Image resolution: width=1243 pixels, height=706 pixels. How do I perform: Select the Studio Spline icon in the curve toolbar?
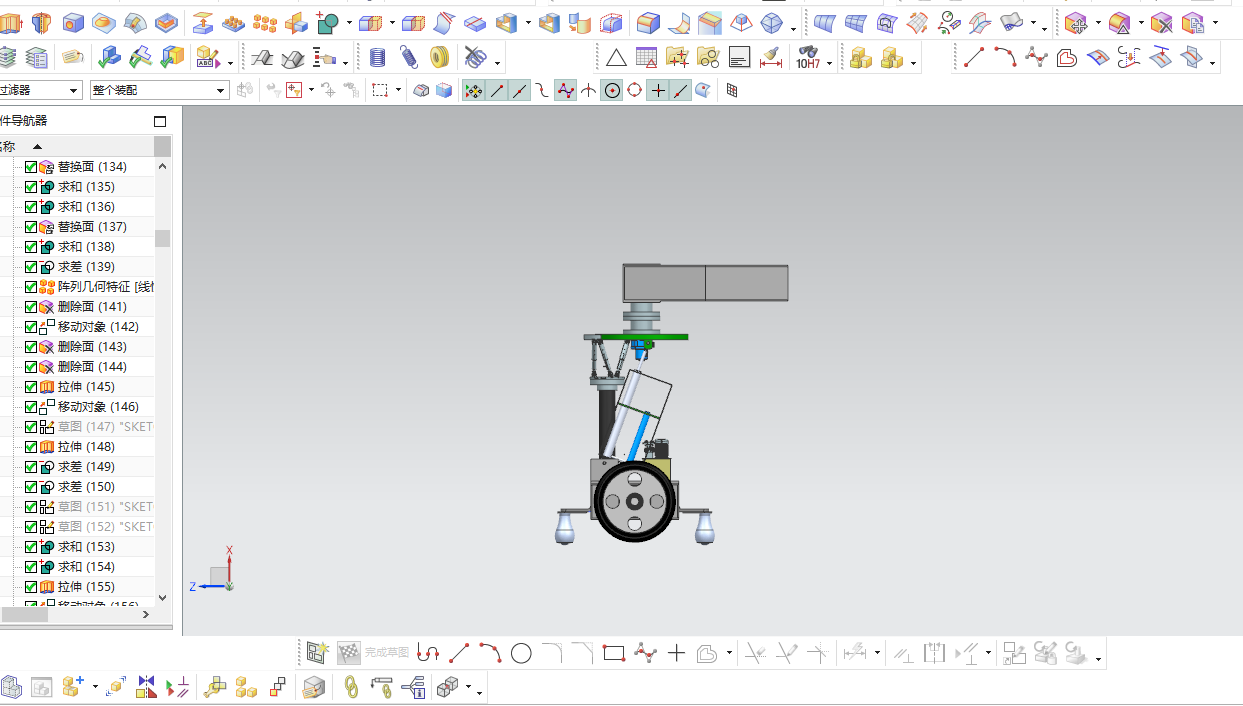click(x=1036, y=58)
